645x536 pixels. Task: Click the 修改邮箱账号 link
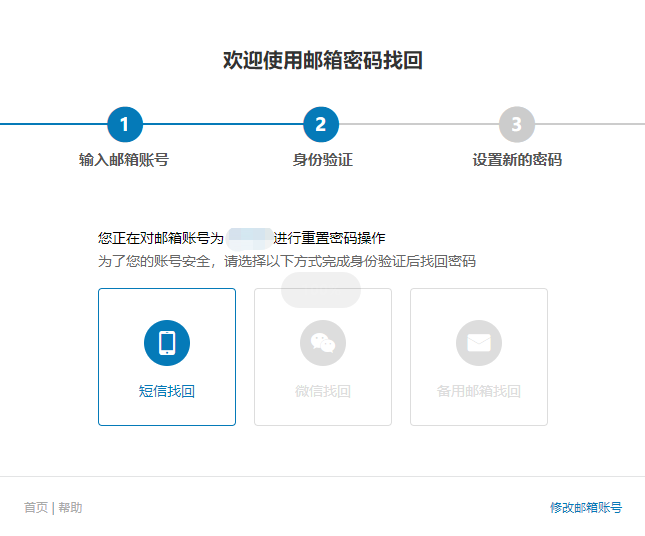pos(585,508)
